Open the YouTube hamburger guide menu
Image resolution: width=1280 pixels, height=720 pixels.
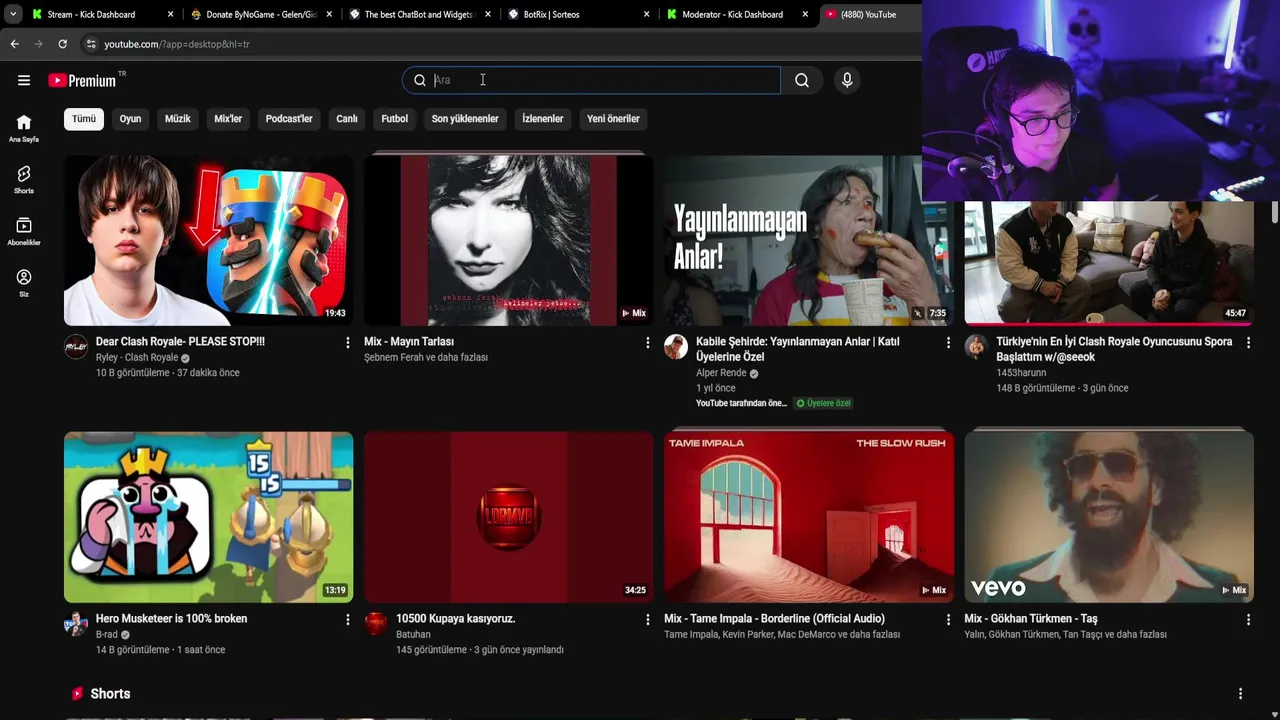24,80
